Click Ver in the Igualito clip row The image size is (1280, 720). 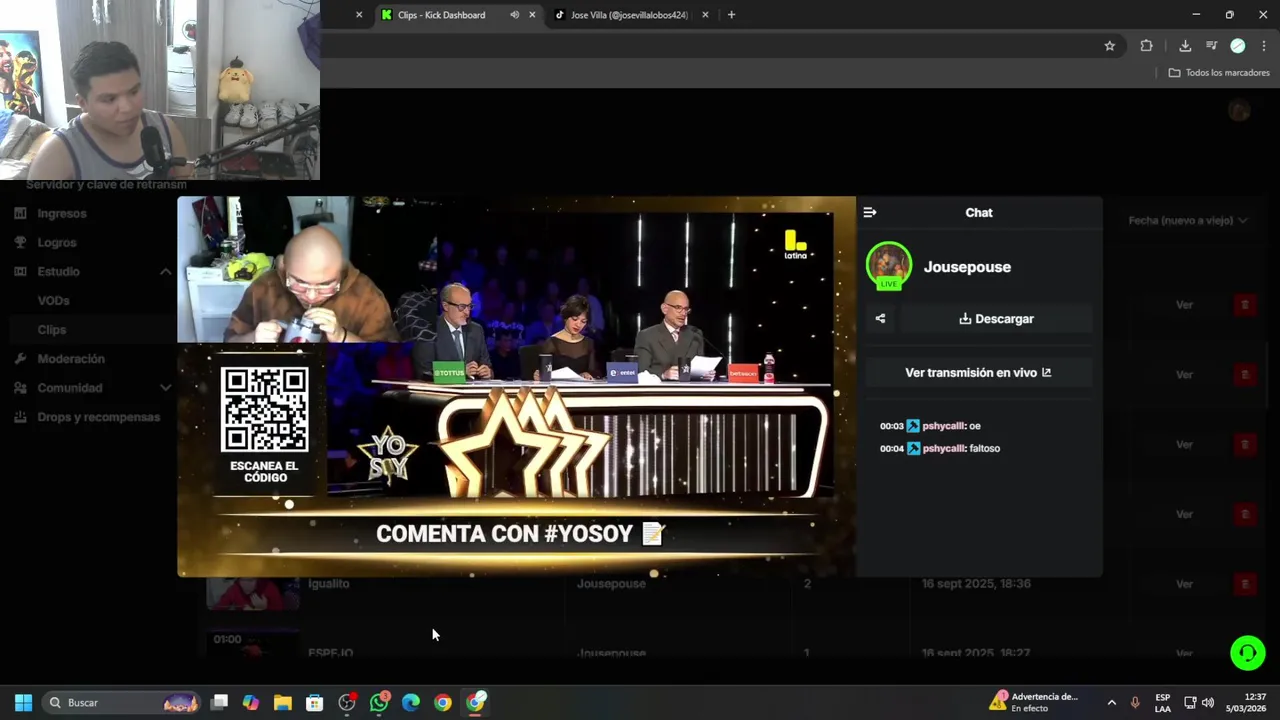tap(1184, 584)
